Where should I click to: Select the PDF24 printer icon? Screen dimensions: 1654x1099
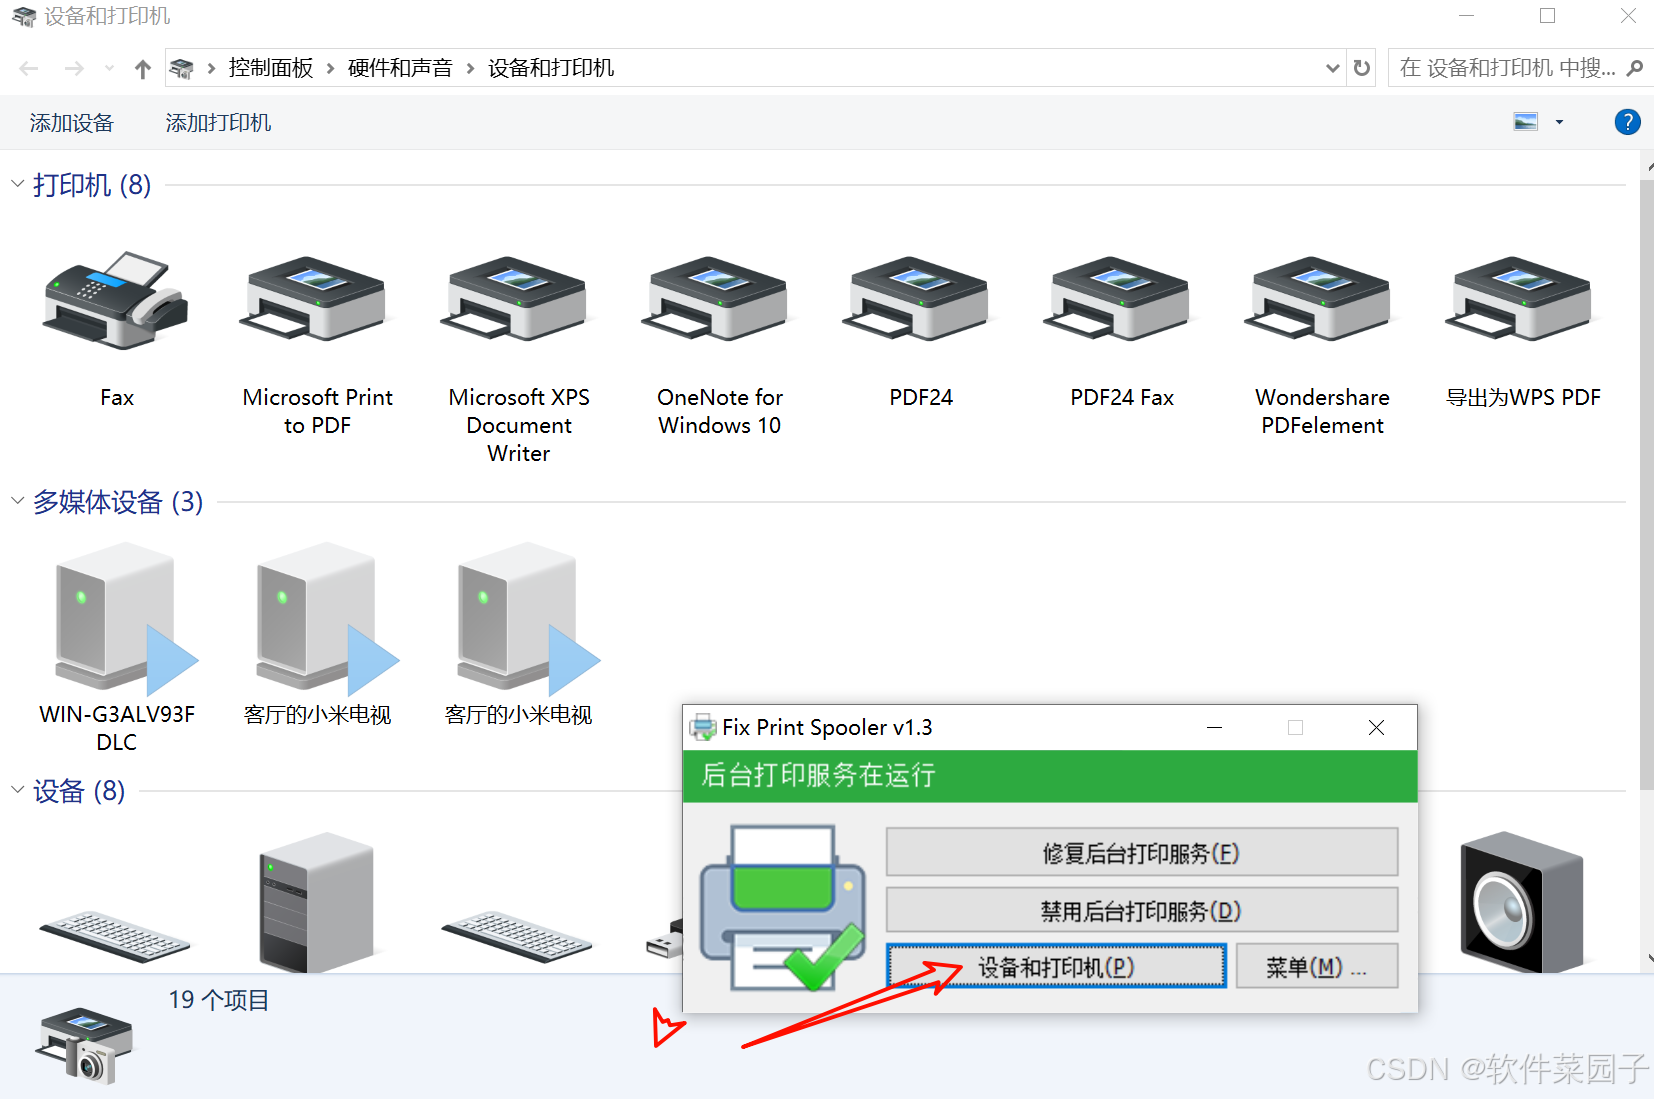coord(920,300)
